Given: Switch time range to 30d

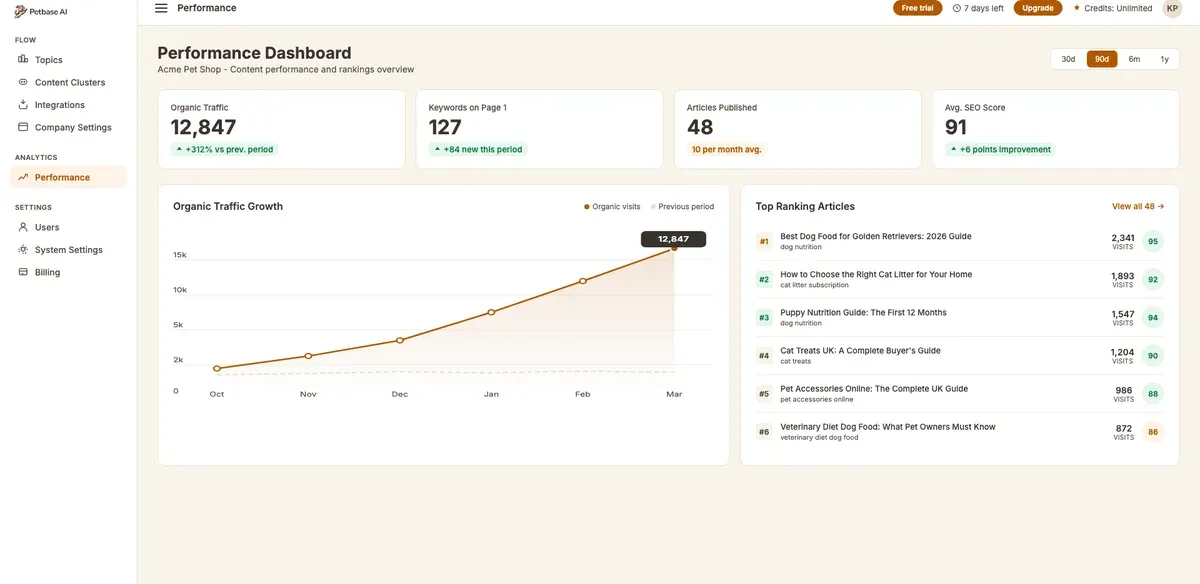Looking at the screenshot, I should pos(1068,59).
